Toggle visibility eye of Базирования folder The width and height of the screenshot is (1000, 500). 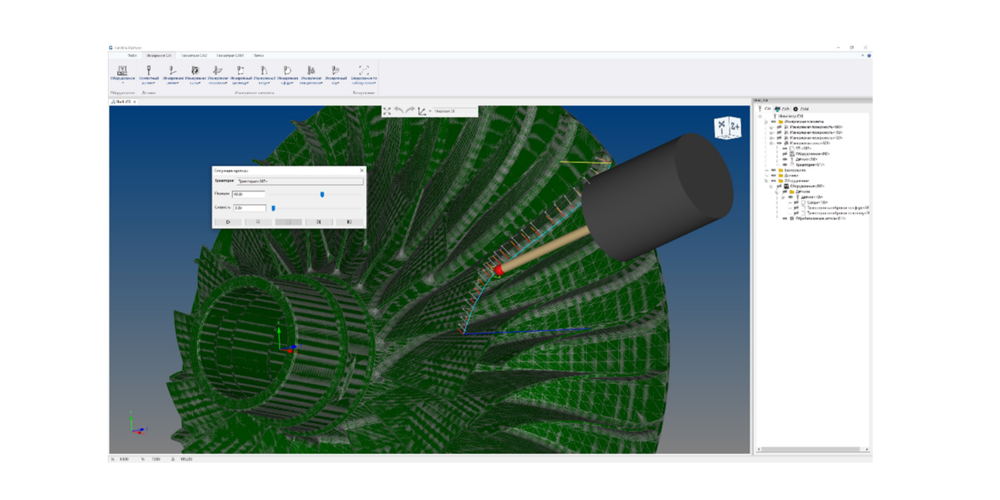(x=774, y=170)
